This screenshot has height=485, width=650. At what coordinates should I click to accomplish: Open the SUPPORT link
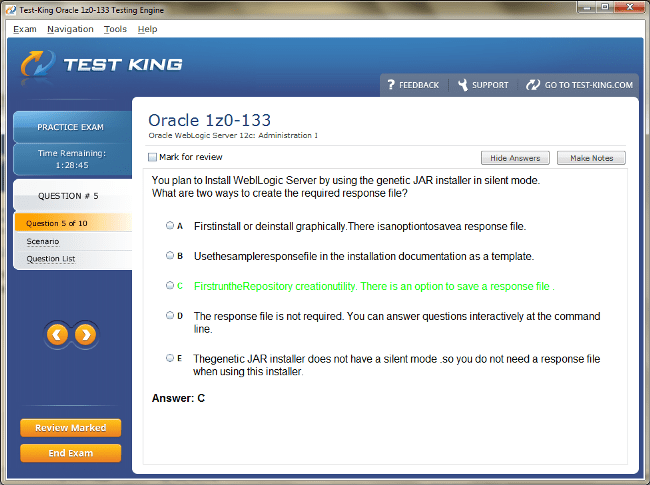pyautogui.click(x=490, y=85)
